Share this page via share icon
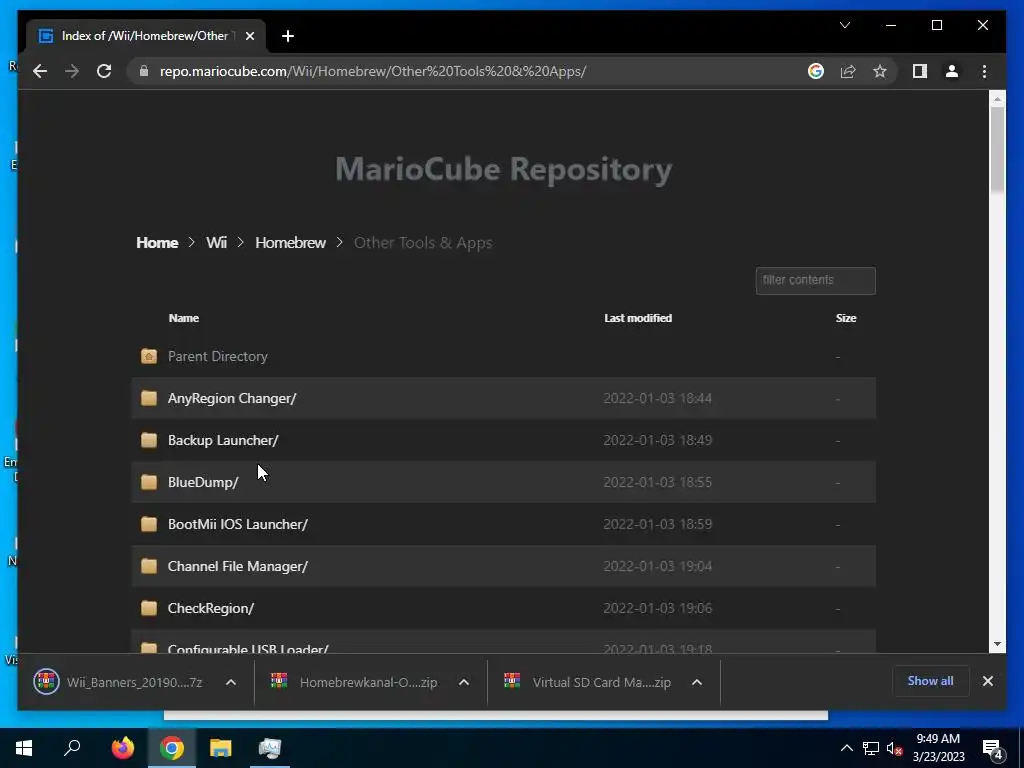Screen dimensions: 1024x768 [x=848, y=71]
